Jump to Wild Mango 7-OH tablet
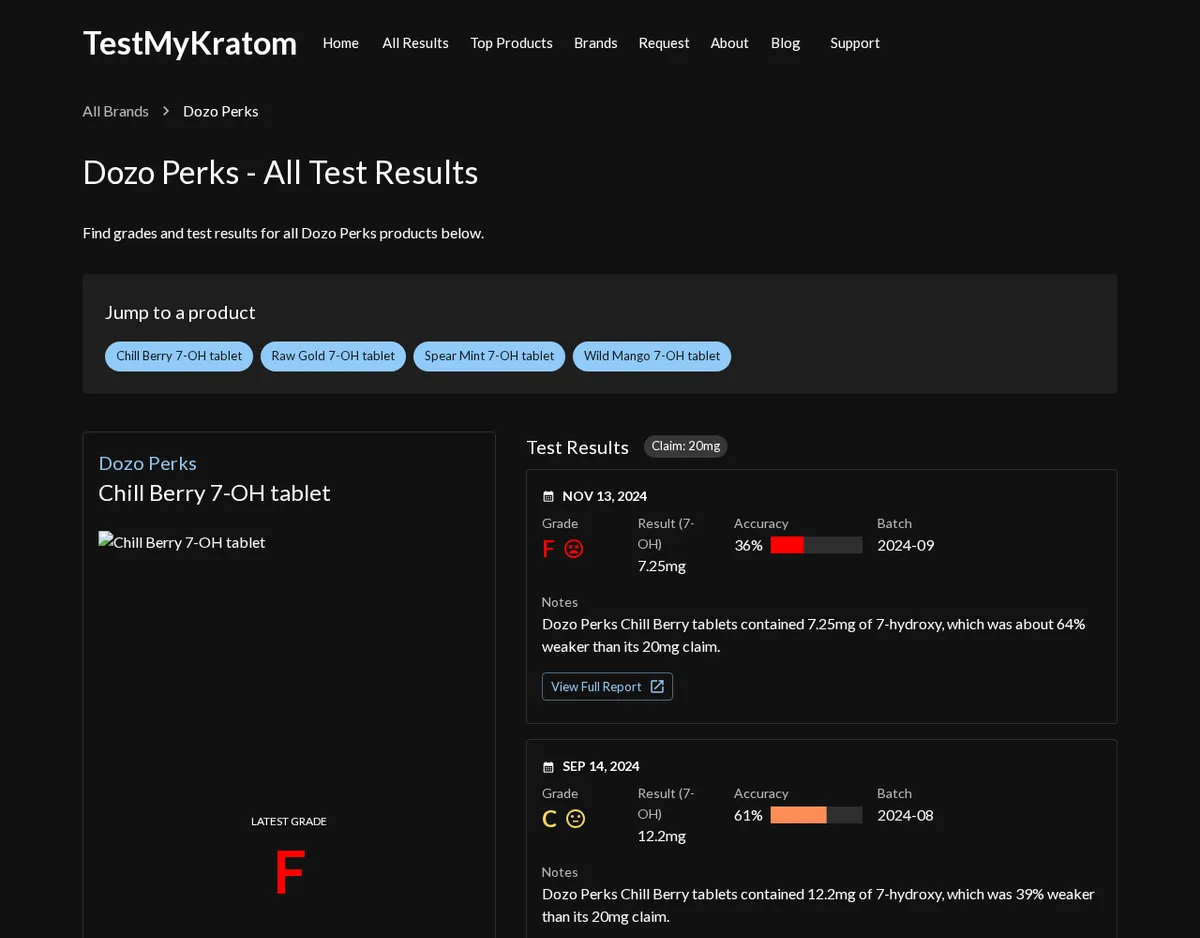Viewport: 1200px width, 938px height. coord(652,356)
